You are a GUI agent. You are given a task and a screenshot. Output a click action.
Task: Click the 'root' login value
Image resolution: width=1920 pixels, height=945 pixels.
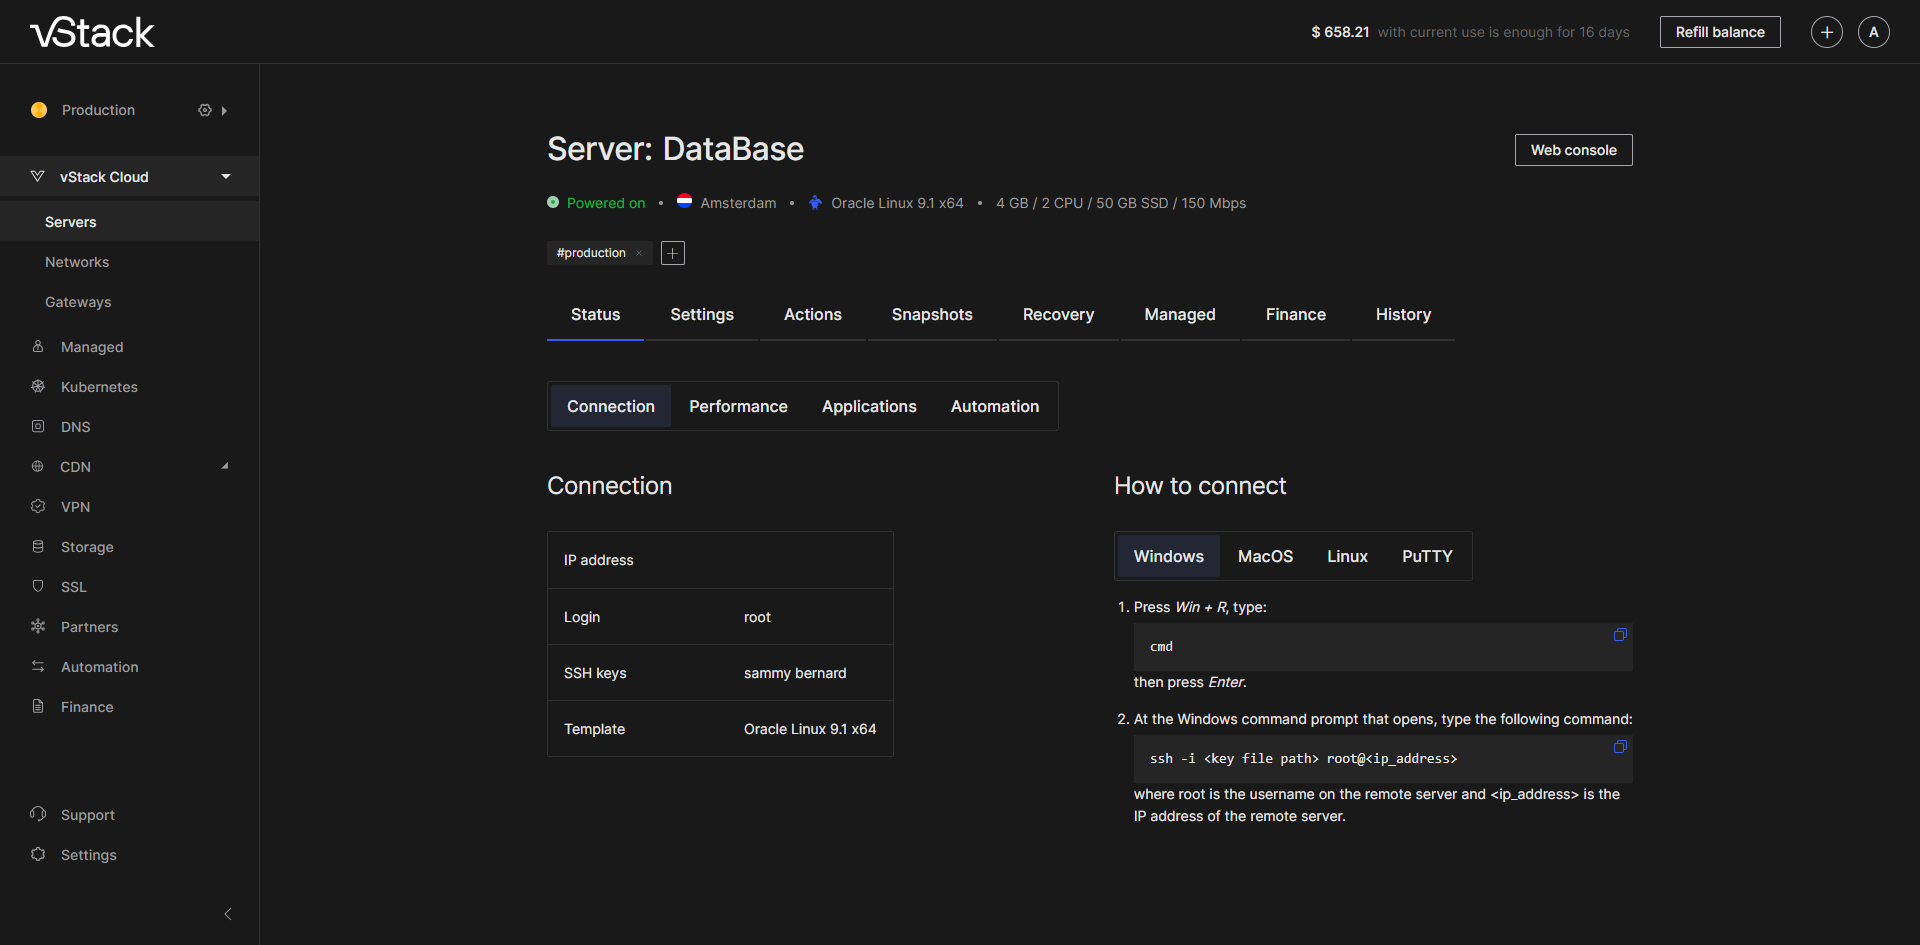tap(757, 617)
